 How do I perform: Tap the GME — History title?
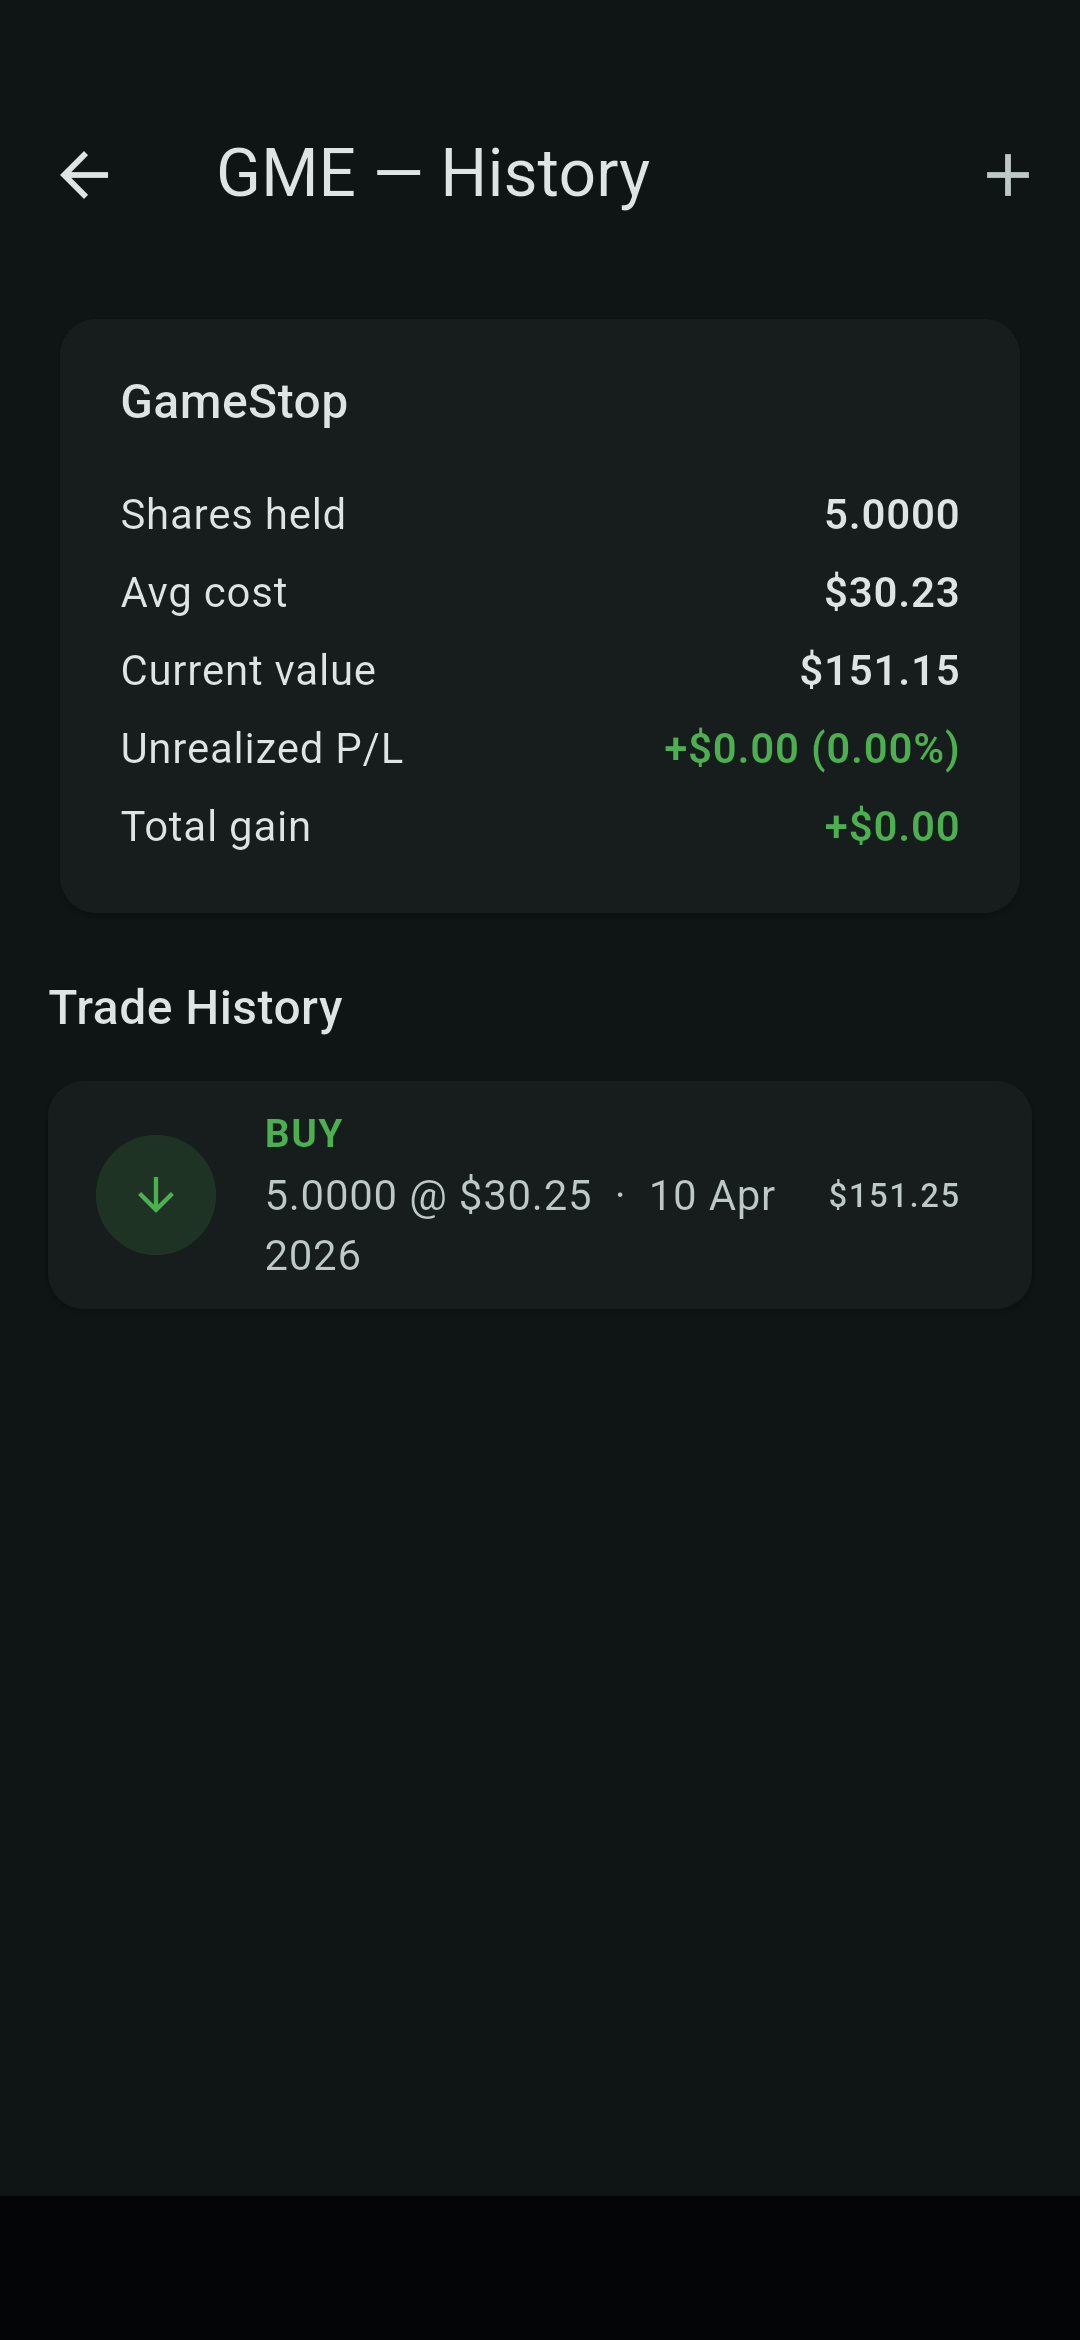point(433,174)
